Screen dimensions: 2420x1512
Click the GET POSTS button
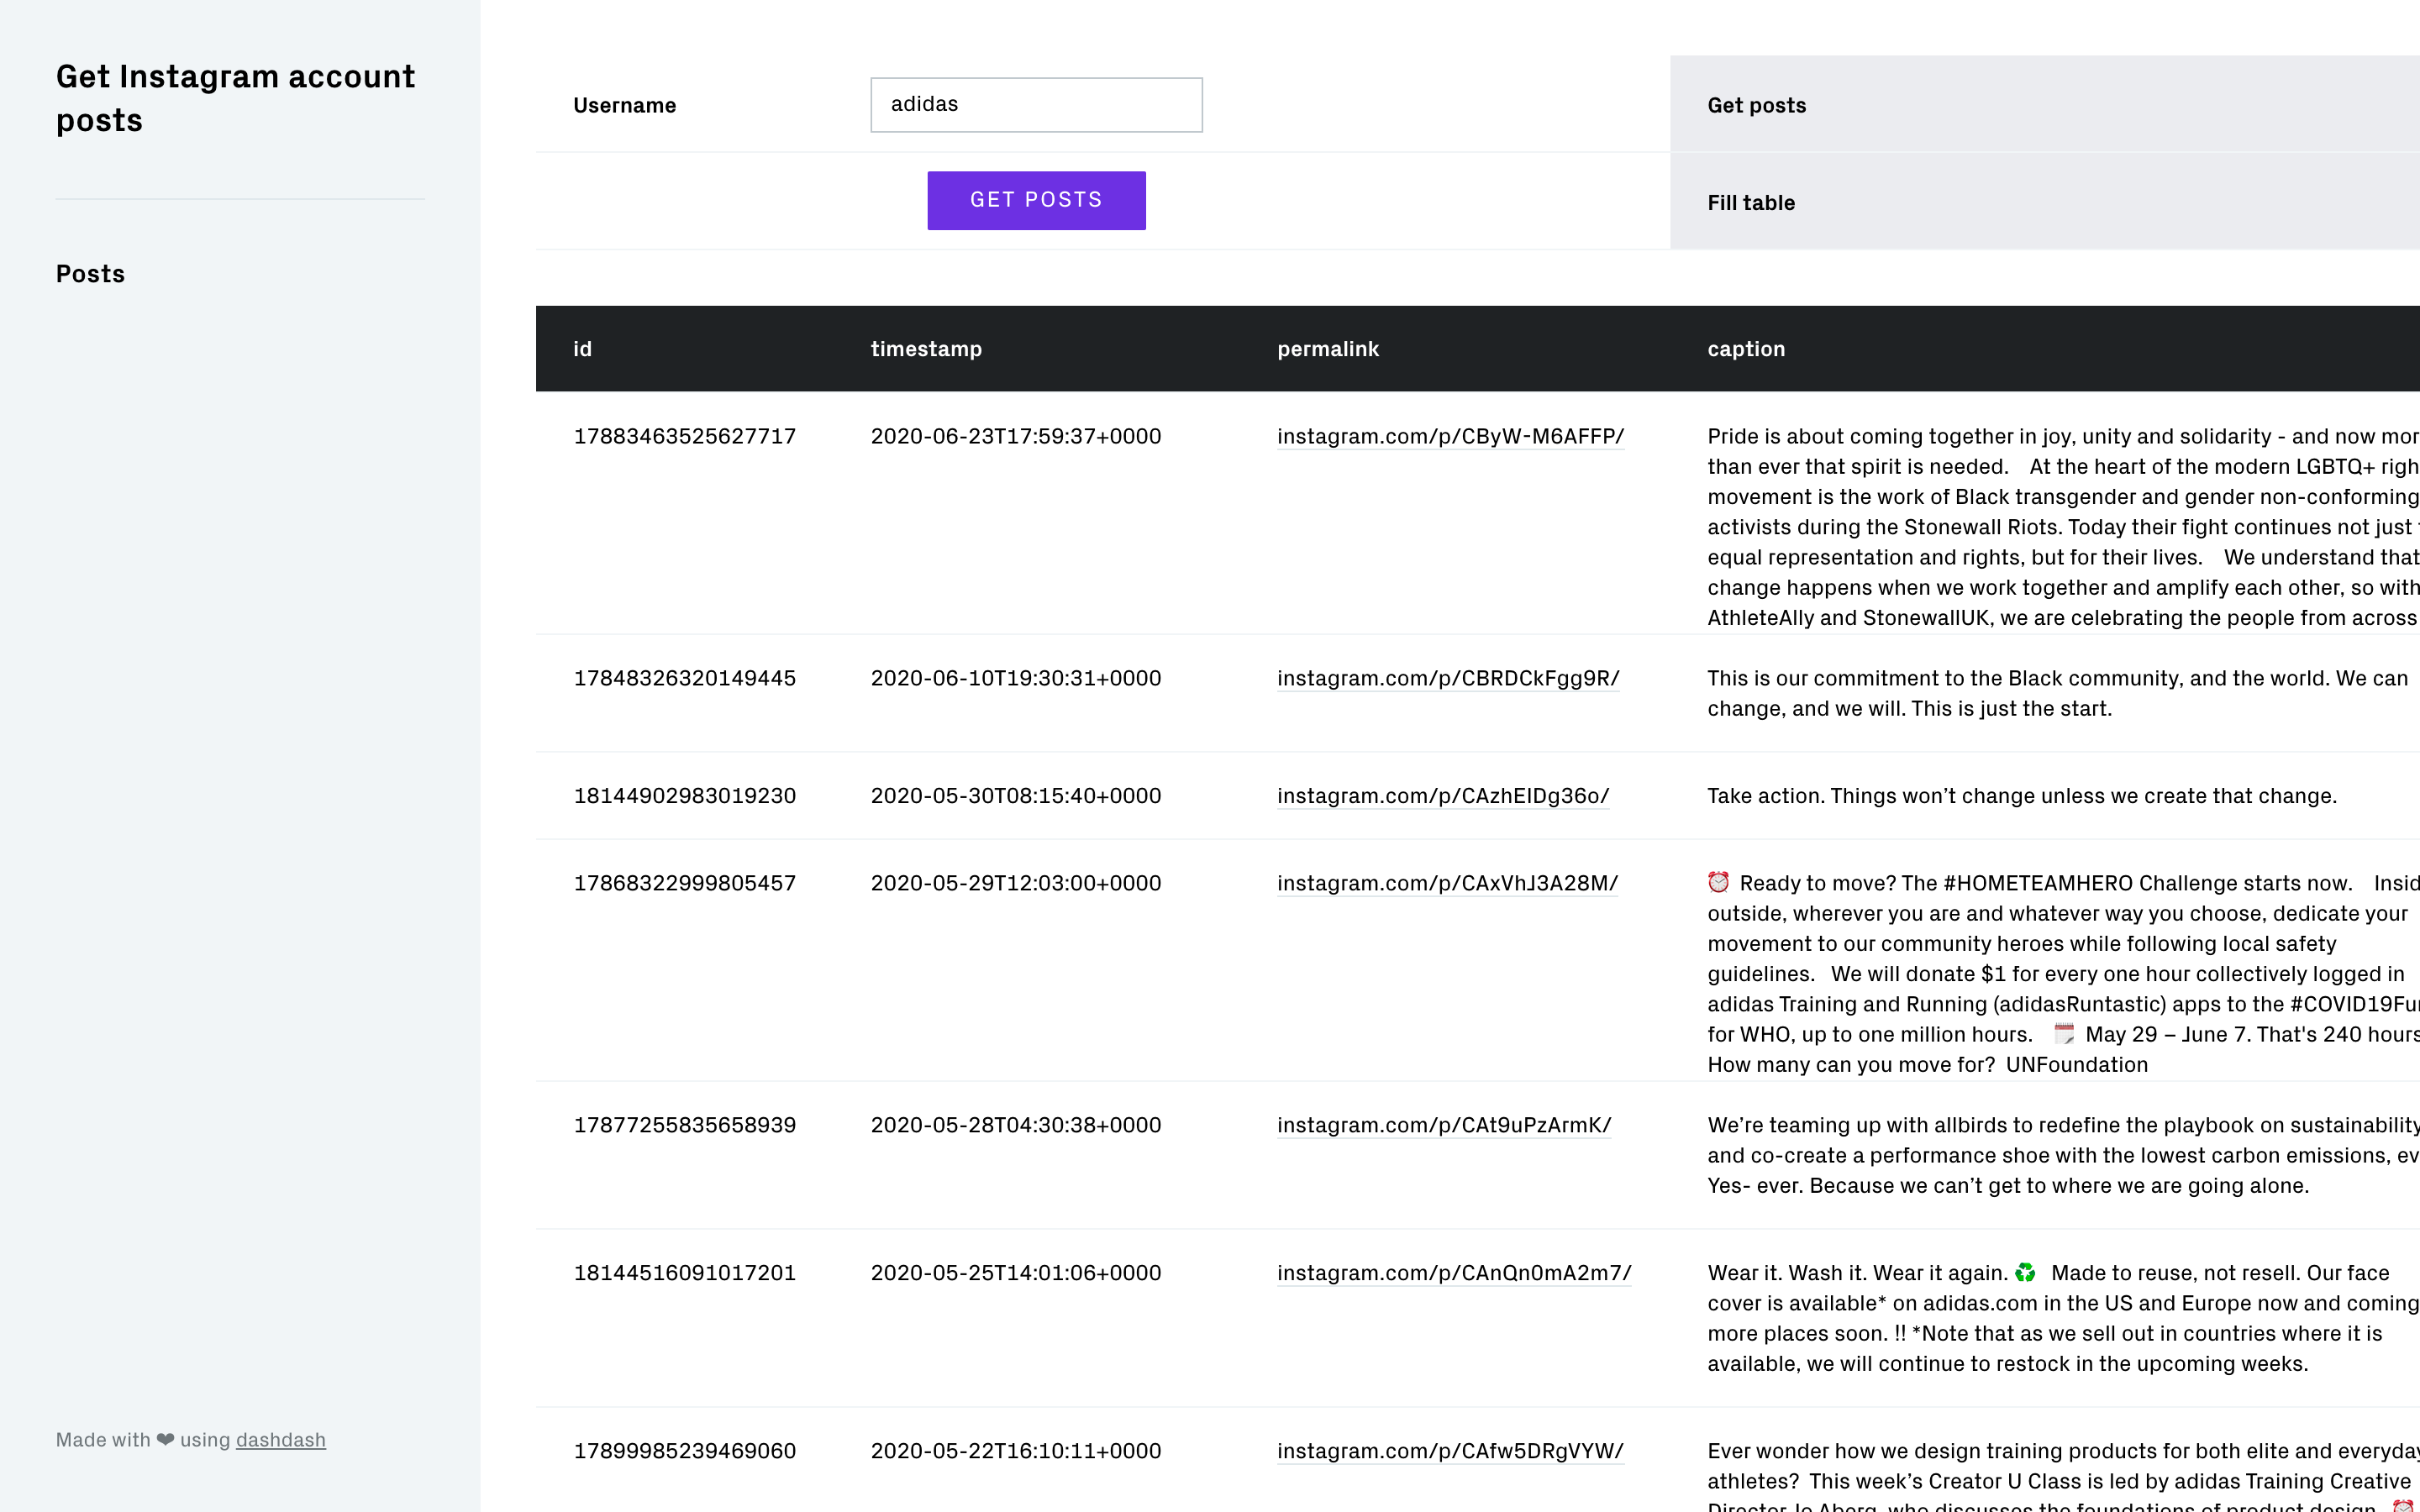pyautogui.click(x=1036, y=200)
